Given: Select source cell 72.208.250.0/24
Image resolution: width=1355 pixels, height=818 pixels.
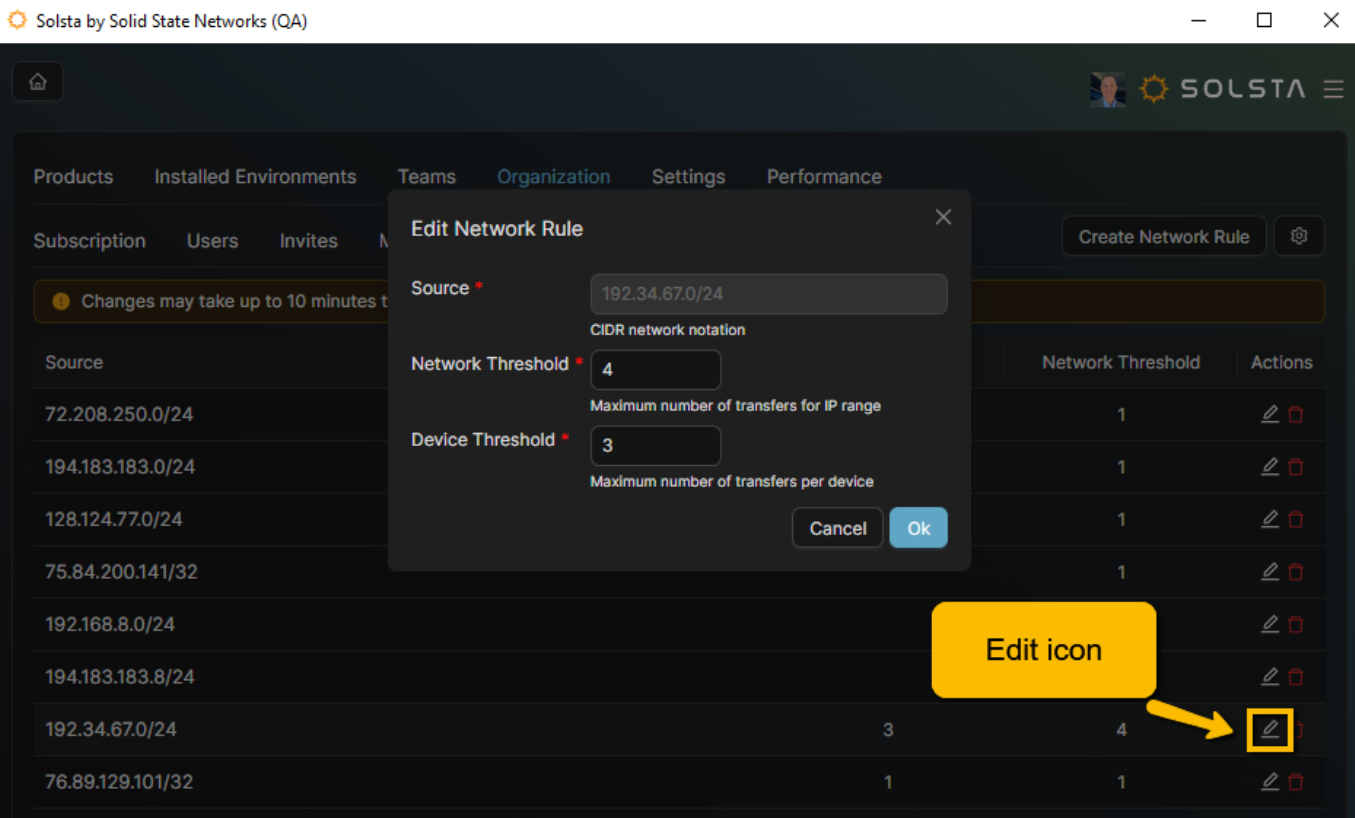Looking at the screenshot, I should click(x=119, y=414).
